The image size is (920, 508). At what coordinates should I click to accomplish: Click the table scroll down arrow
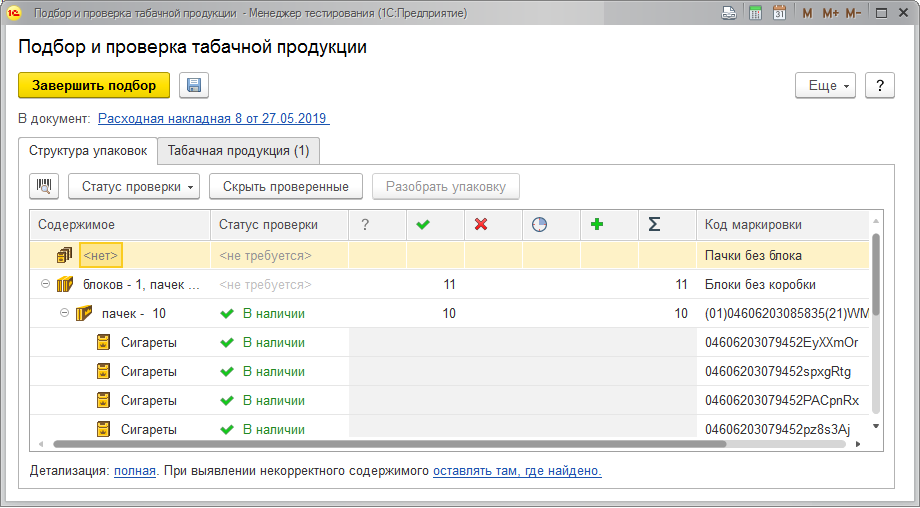point(875,426)
